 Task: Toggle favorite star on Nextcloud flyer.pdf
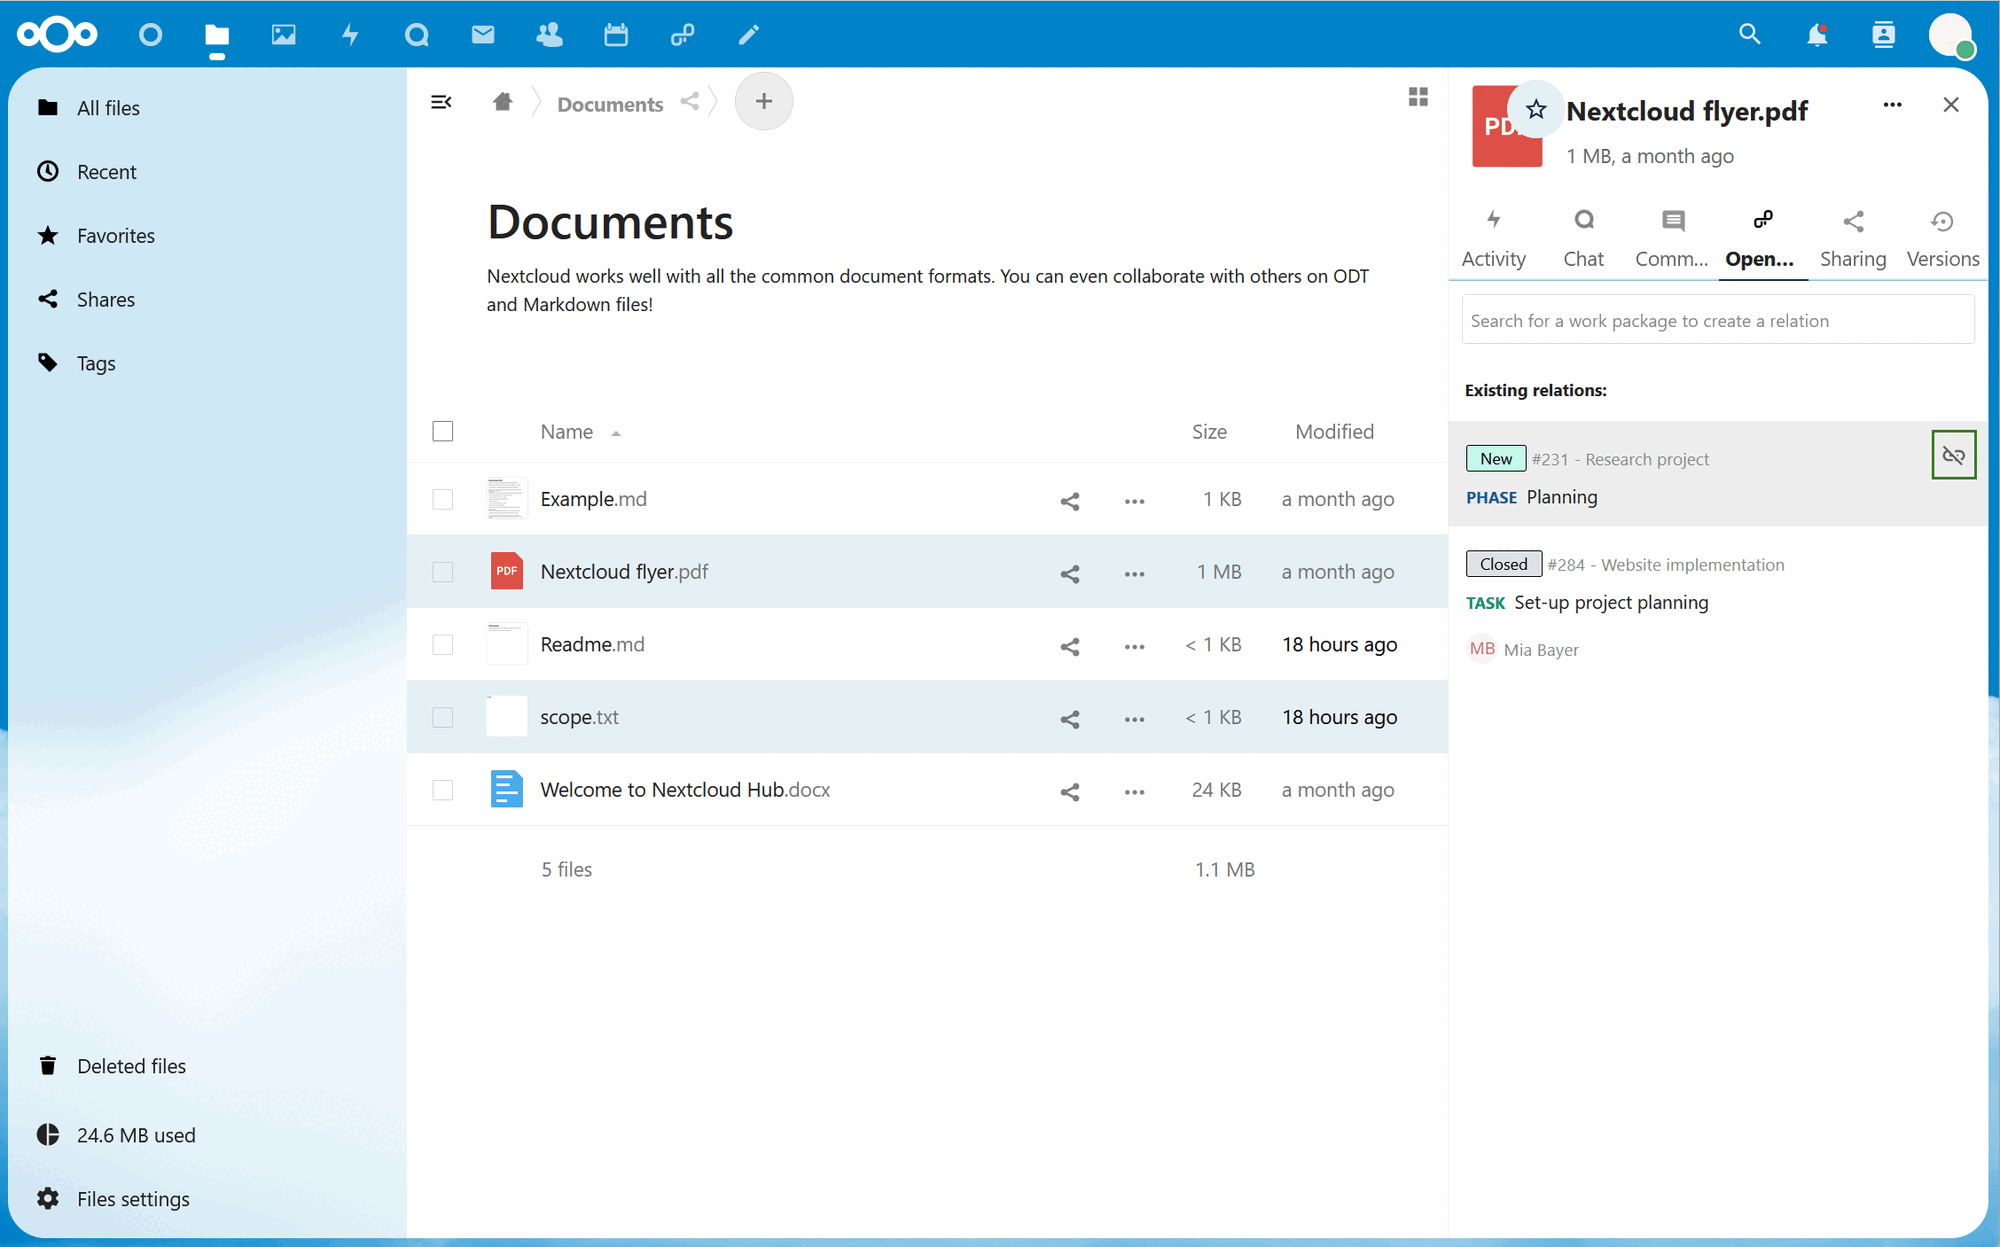pyautogui.click(x=1537, y=110)
